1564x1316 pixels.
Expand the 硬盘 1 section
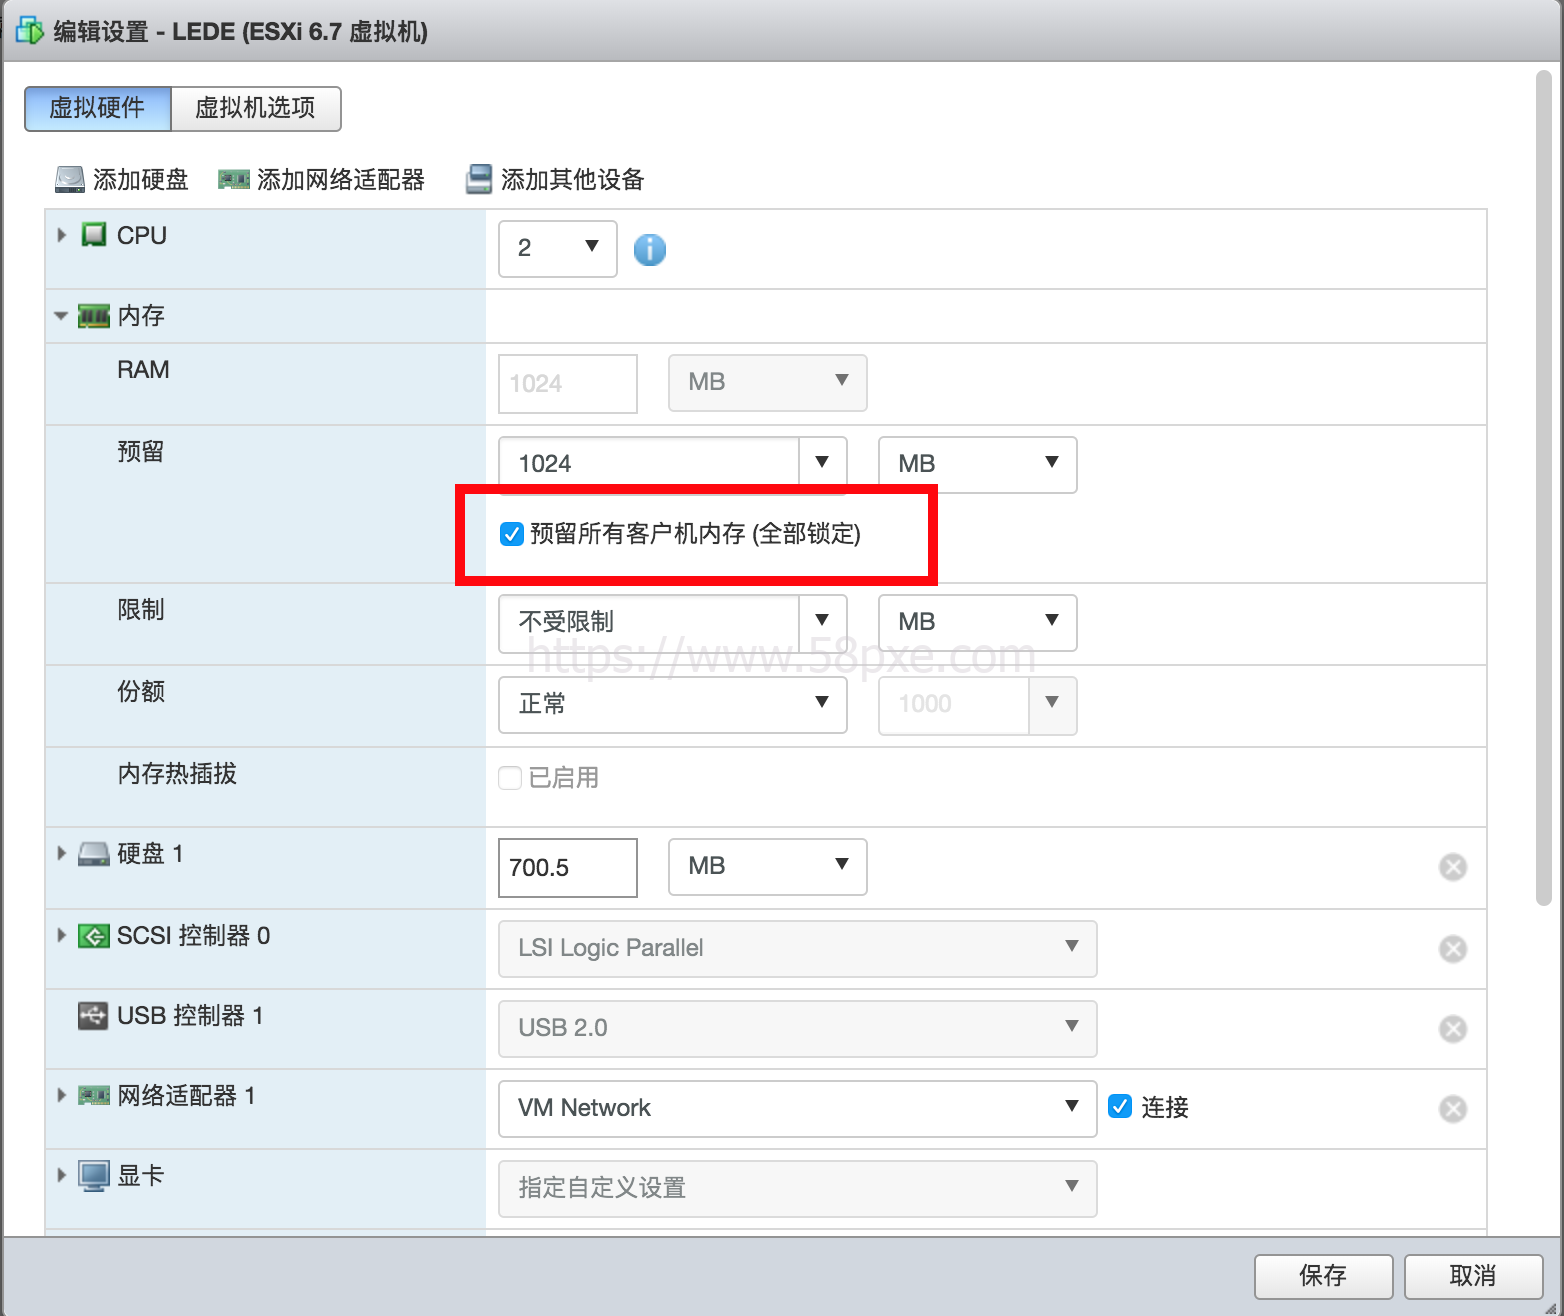coord(62,853)
